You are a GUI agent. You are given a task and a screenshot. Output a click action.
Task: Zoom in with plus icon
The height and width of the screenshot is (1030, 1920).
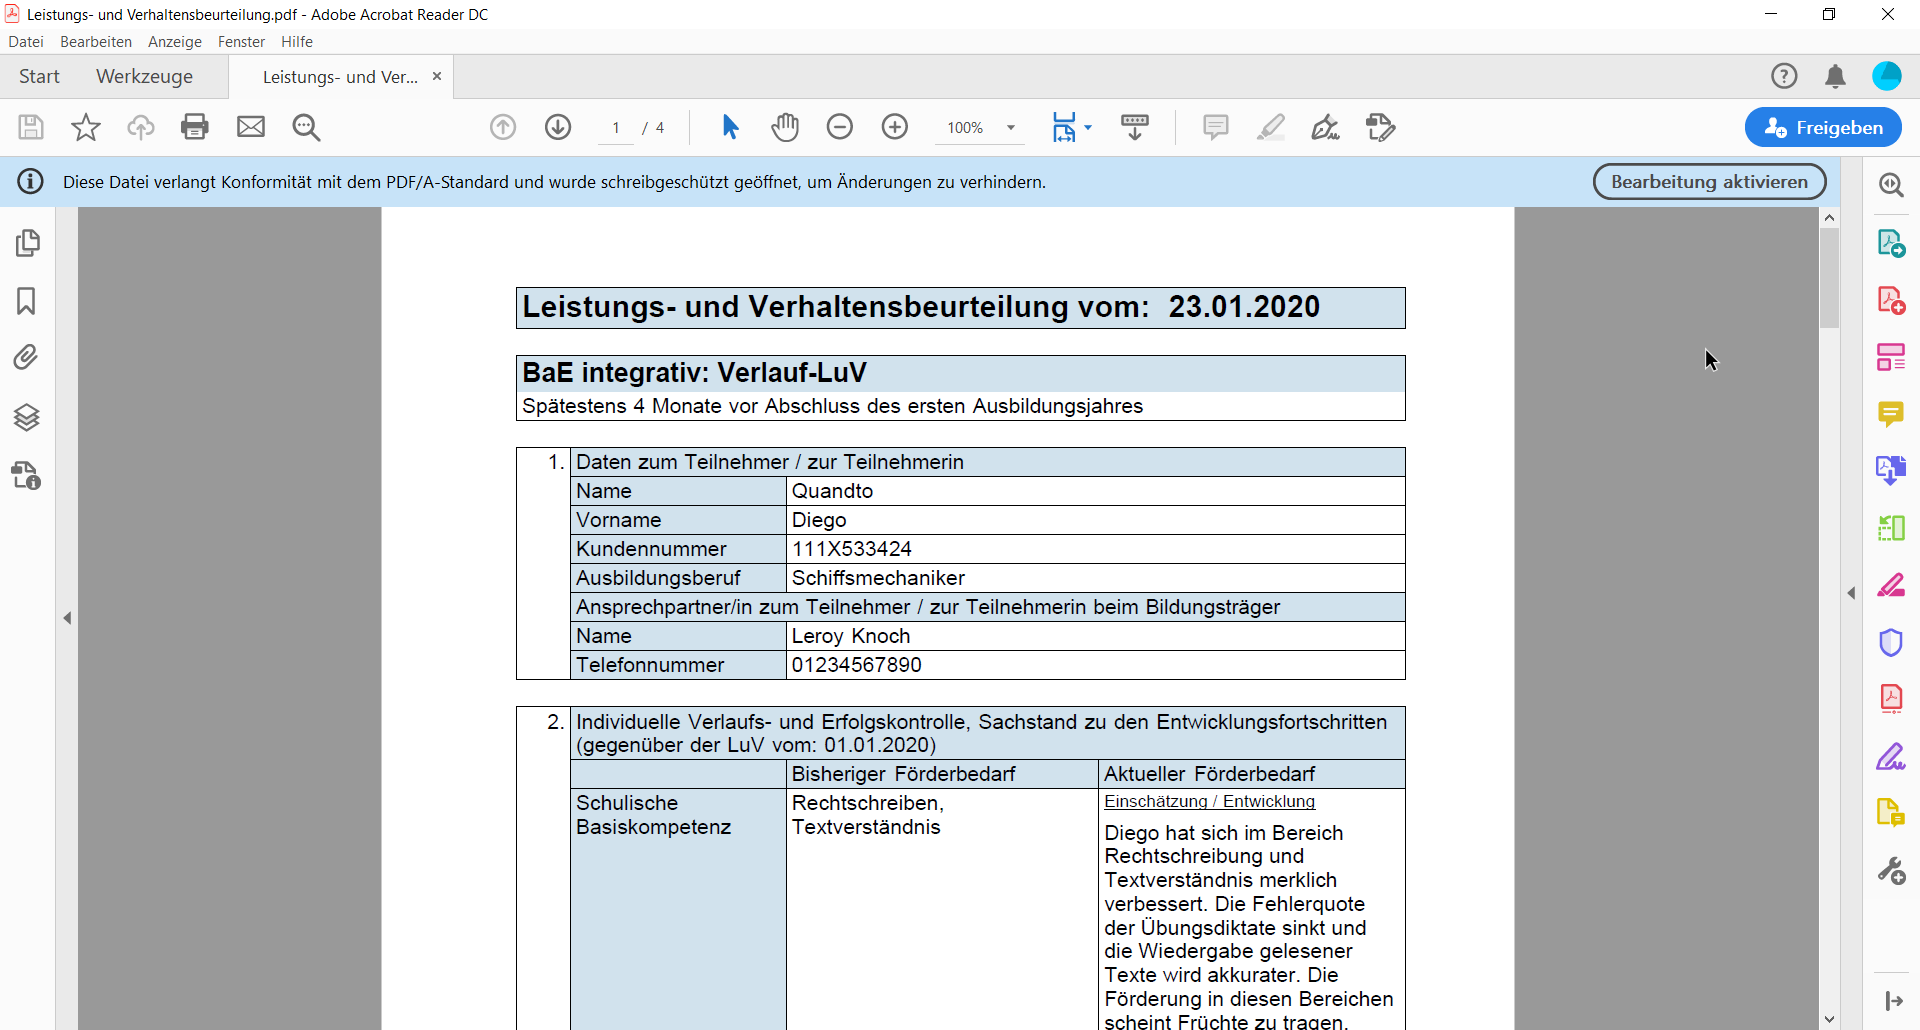895,127
